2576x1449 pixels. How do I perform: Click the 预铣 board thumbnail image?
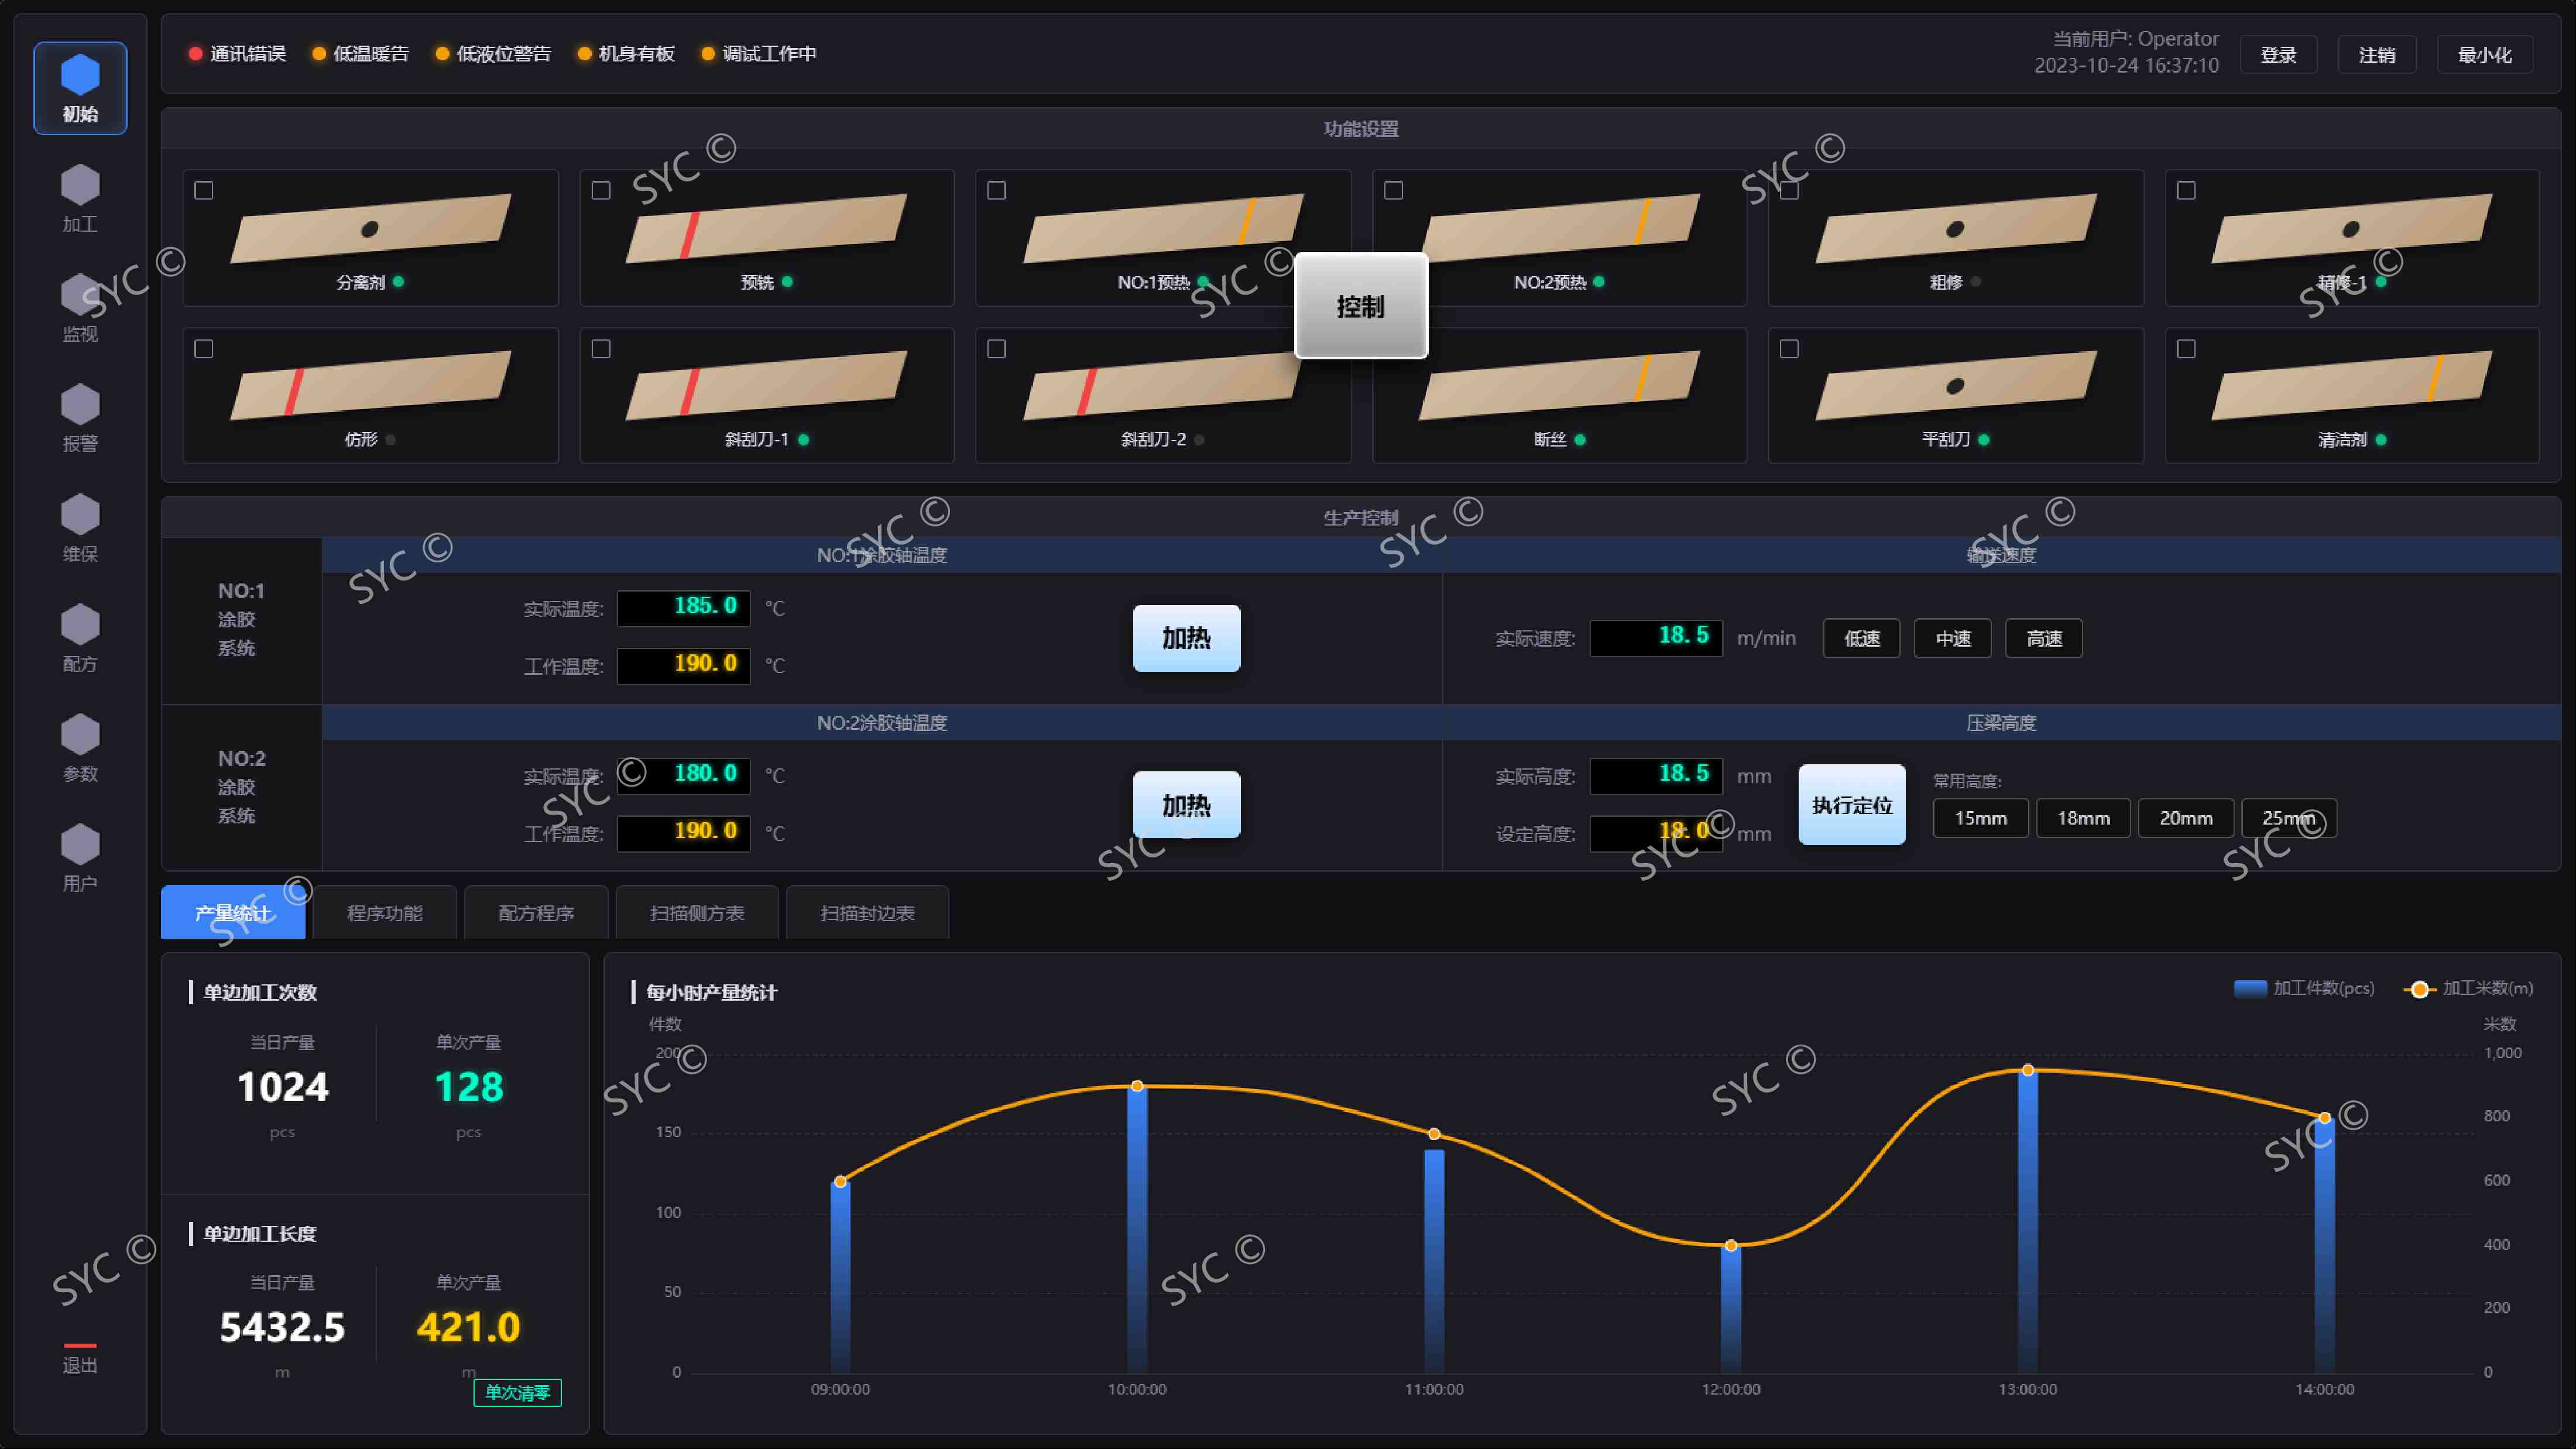(x=767, y=228)
